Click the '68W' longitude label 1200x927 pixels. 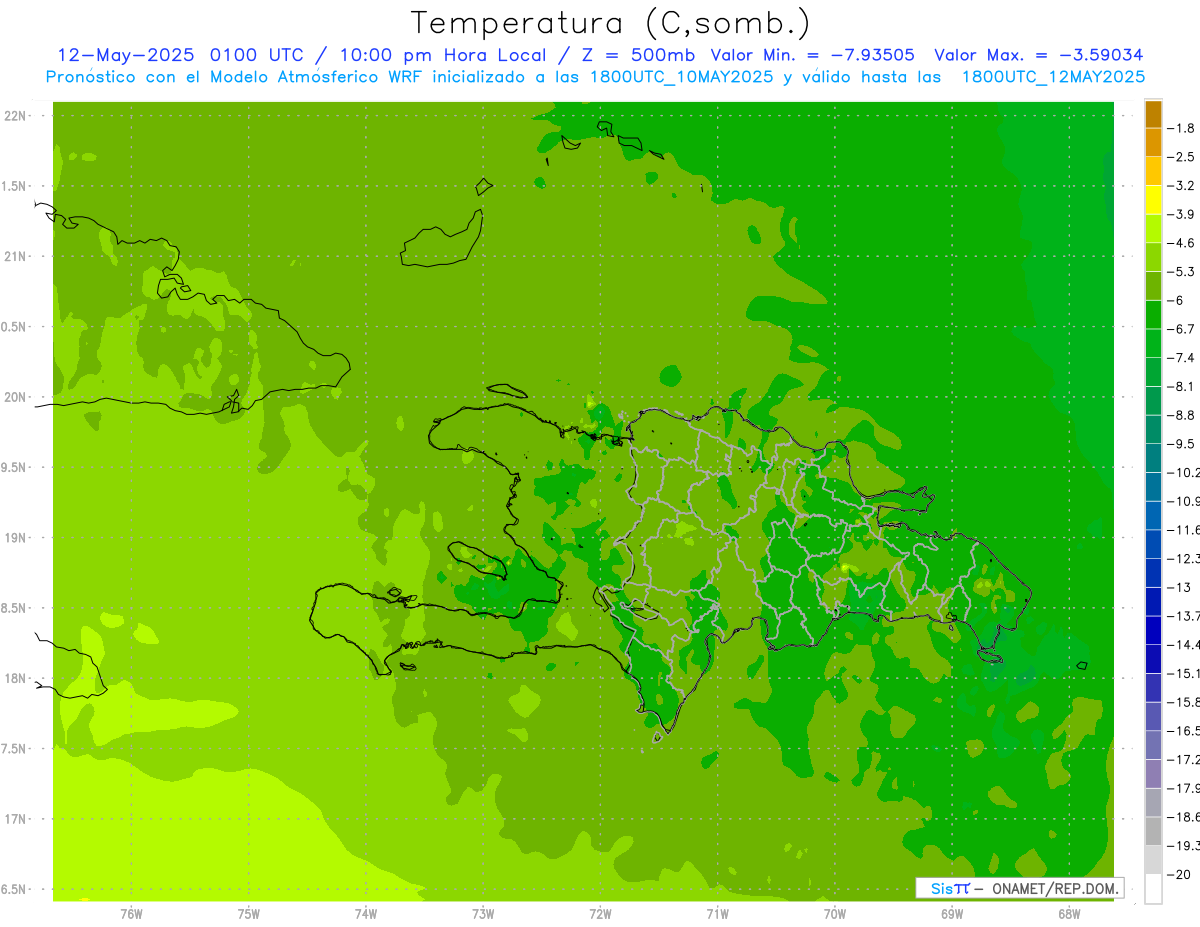(x=1069, y=913)
